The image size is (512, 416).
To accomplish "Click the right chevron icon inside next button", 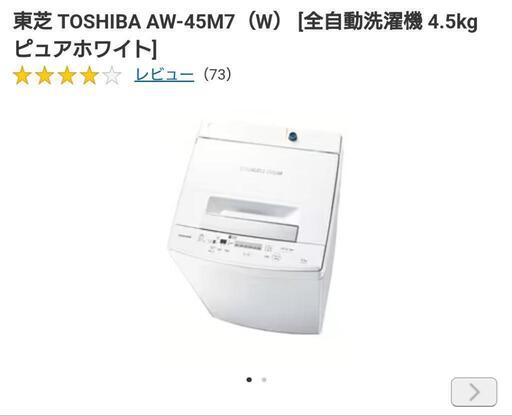I will [475, 392].
